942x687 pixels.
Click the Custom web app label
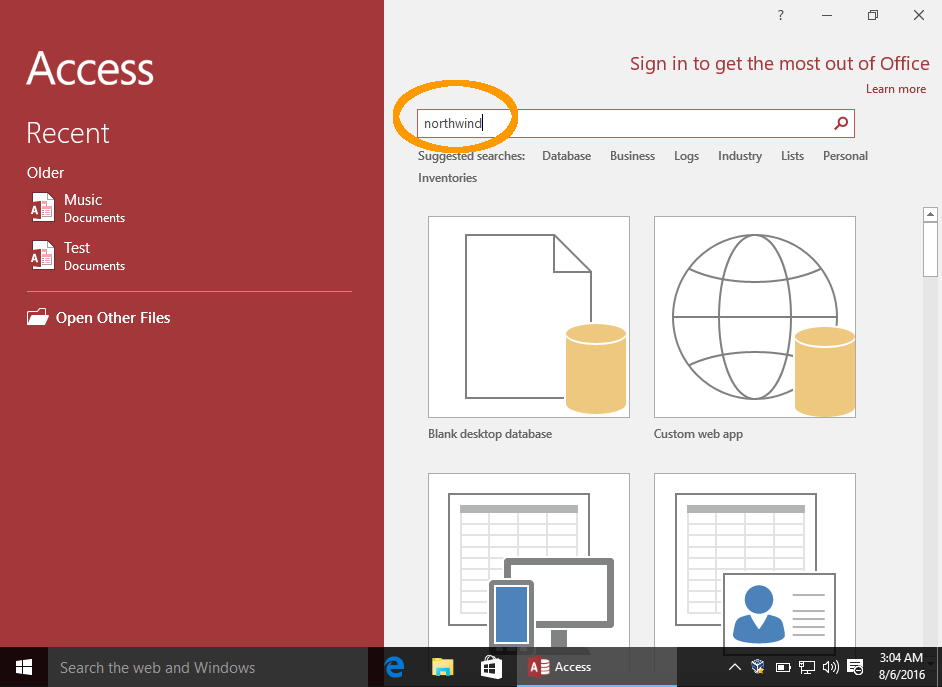coord(698,434)
